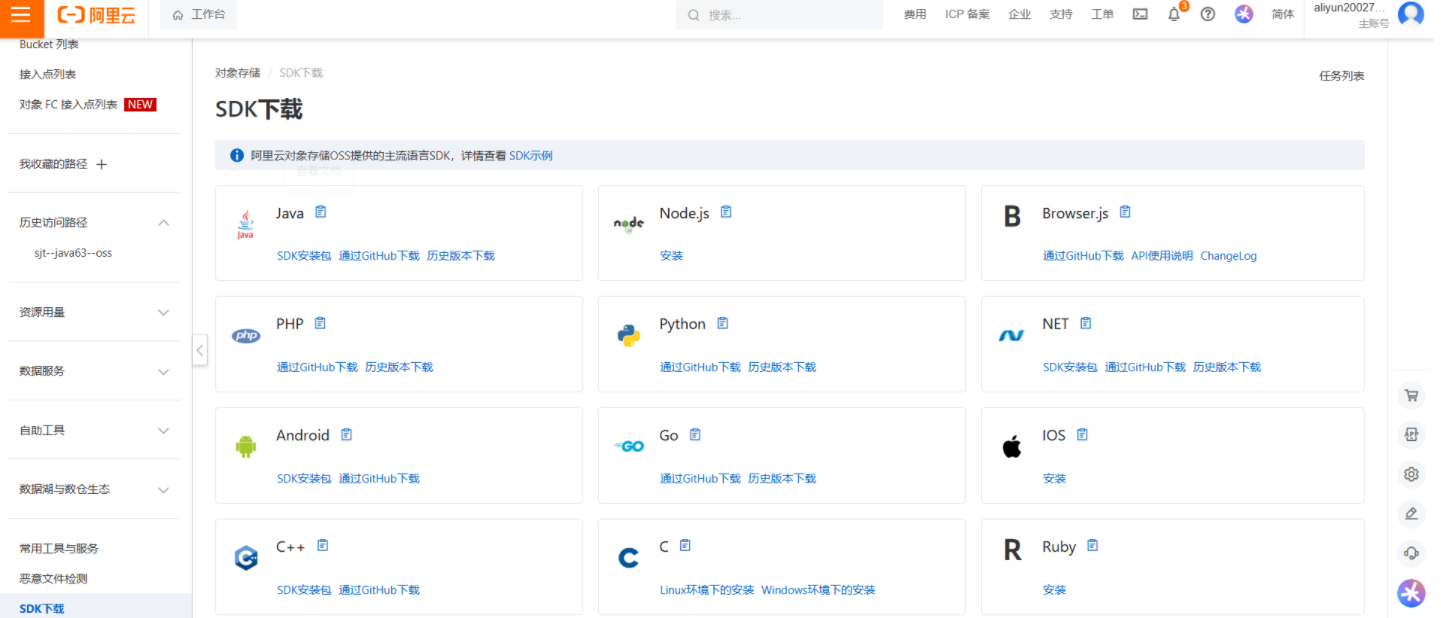
Task: Click the plus icon beside 我收藏的路径
Action: pyautogui.click(x=101, y=164)
